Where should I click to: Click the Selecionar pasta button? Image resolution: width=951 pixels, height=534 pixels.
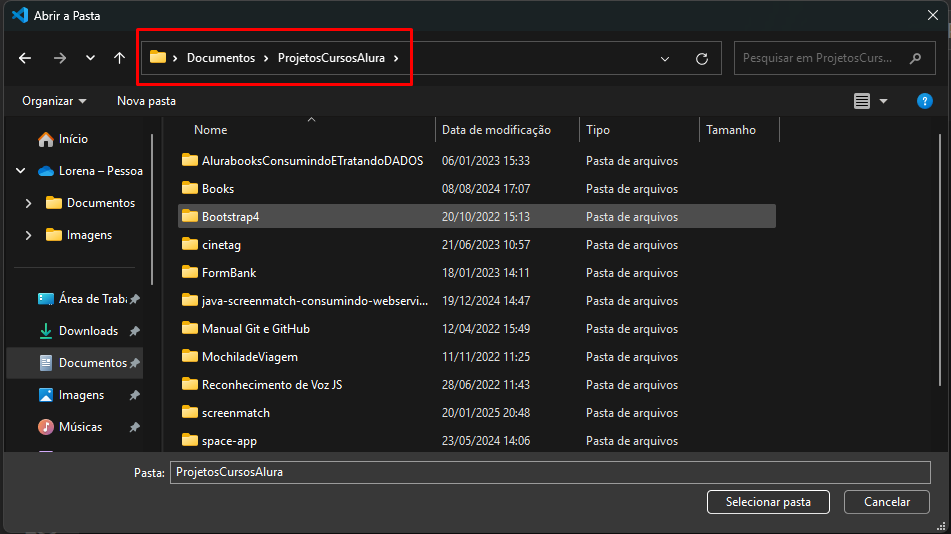point(768,502)
